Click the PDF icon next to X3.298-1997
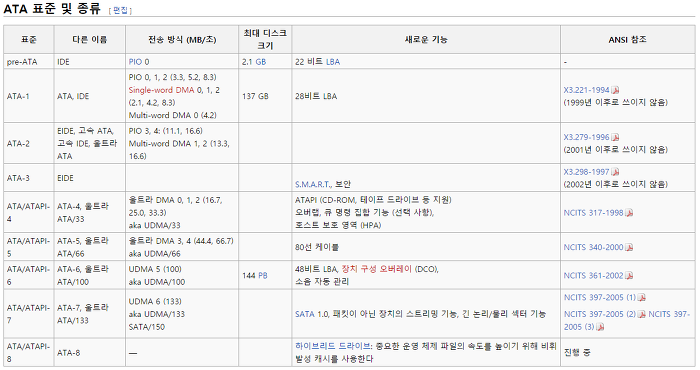700x370 pixels. [615, 172]
